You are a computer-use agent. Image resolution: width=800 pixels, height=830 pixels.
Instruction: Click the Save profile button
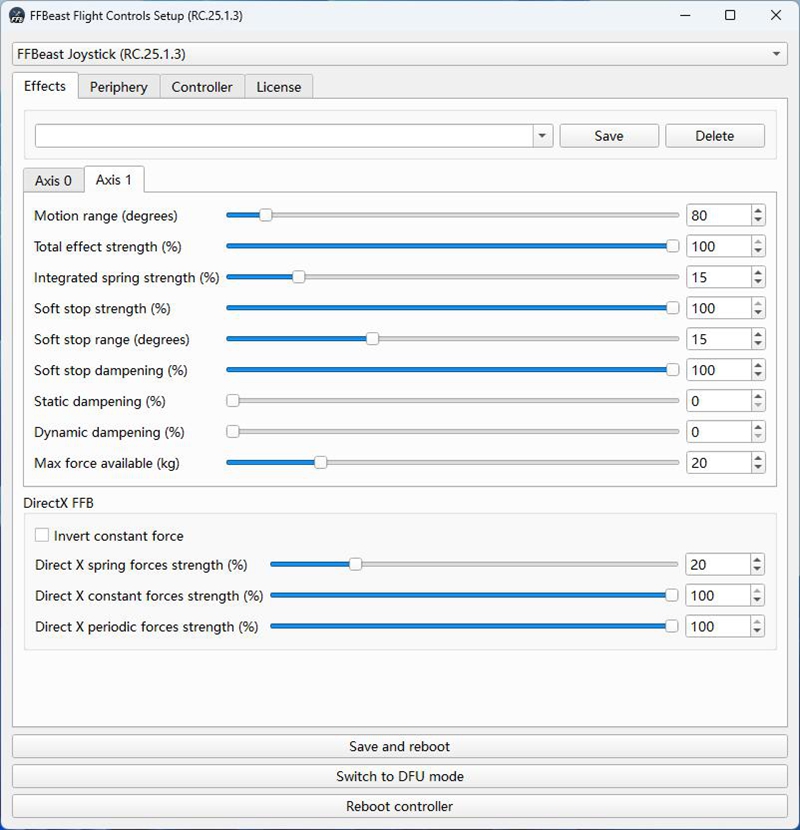(608, 136)
